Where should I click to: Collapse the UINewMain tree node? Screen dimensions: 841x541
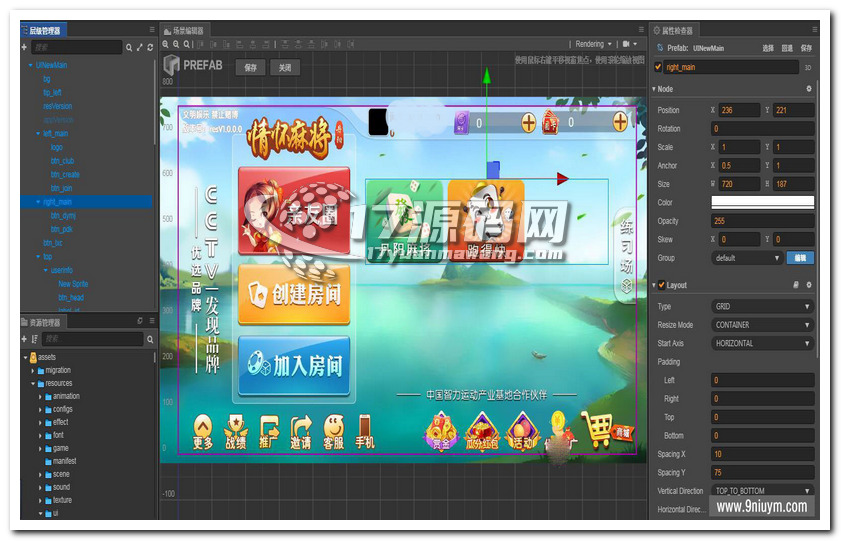click(x=31, y=65)
